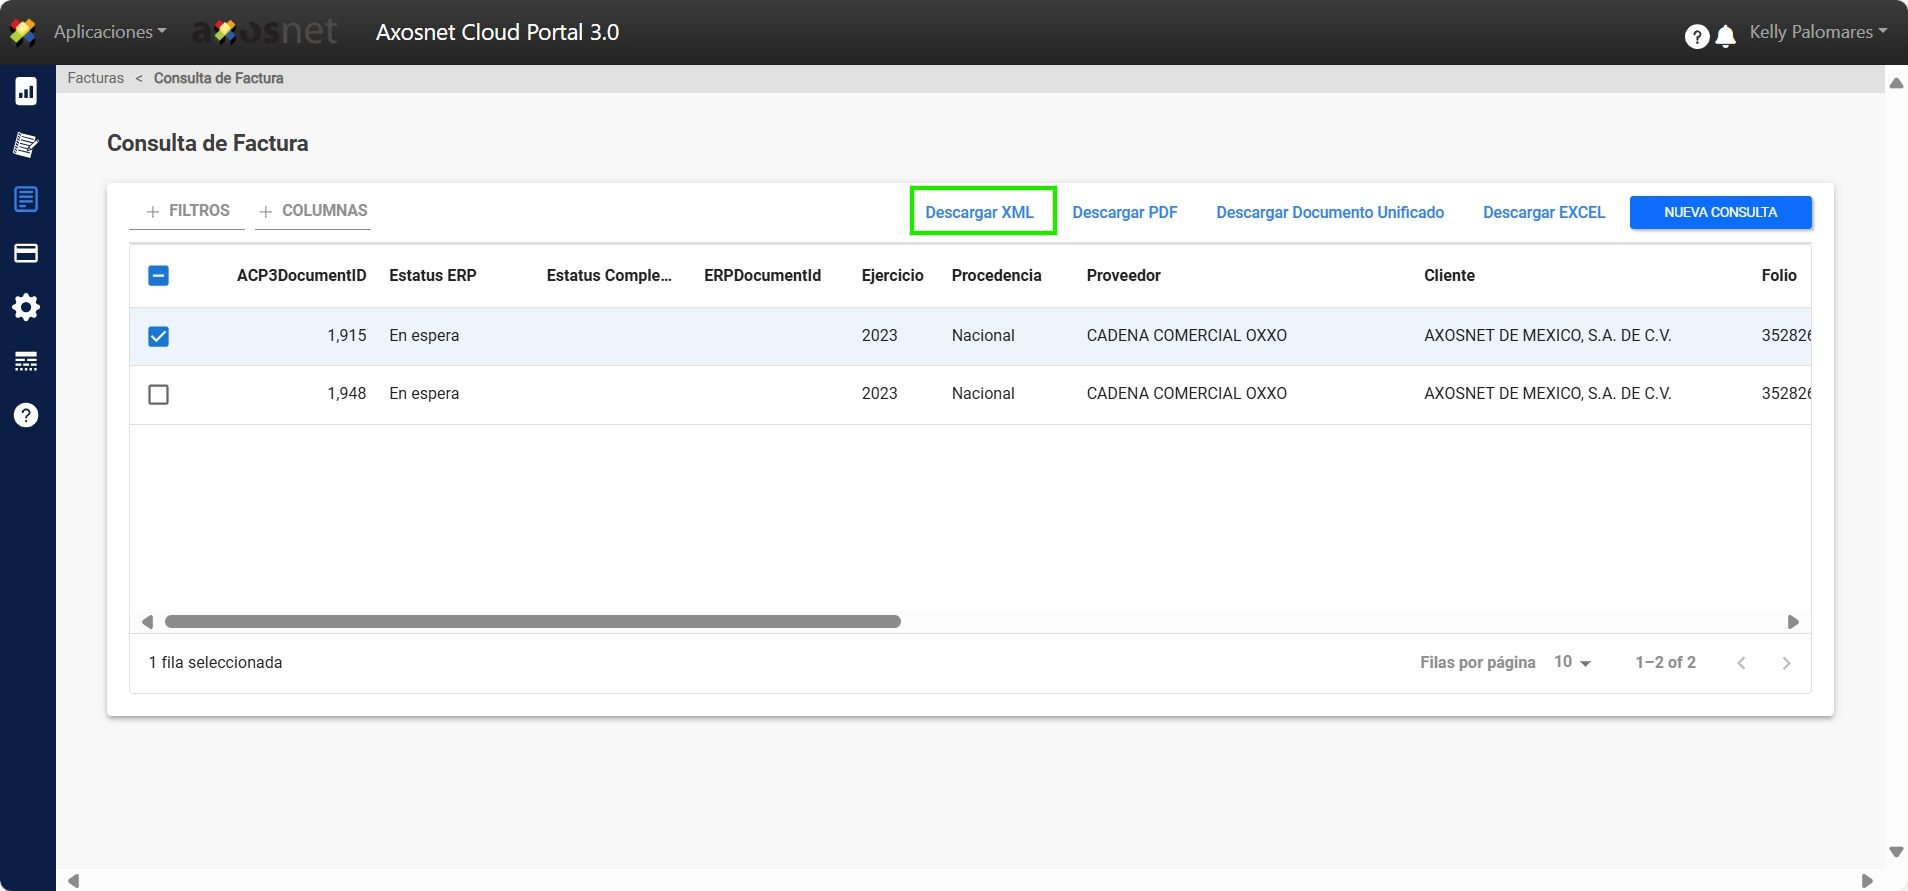Open the dashboard chart icon in sidebar

[x=26, y=92]
